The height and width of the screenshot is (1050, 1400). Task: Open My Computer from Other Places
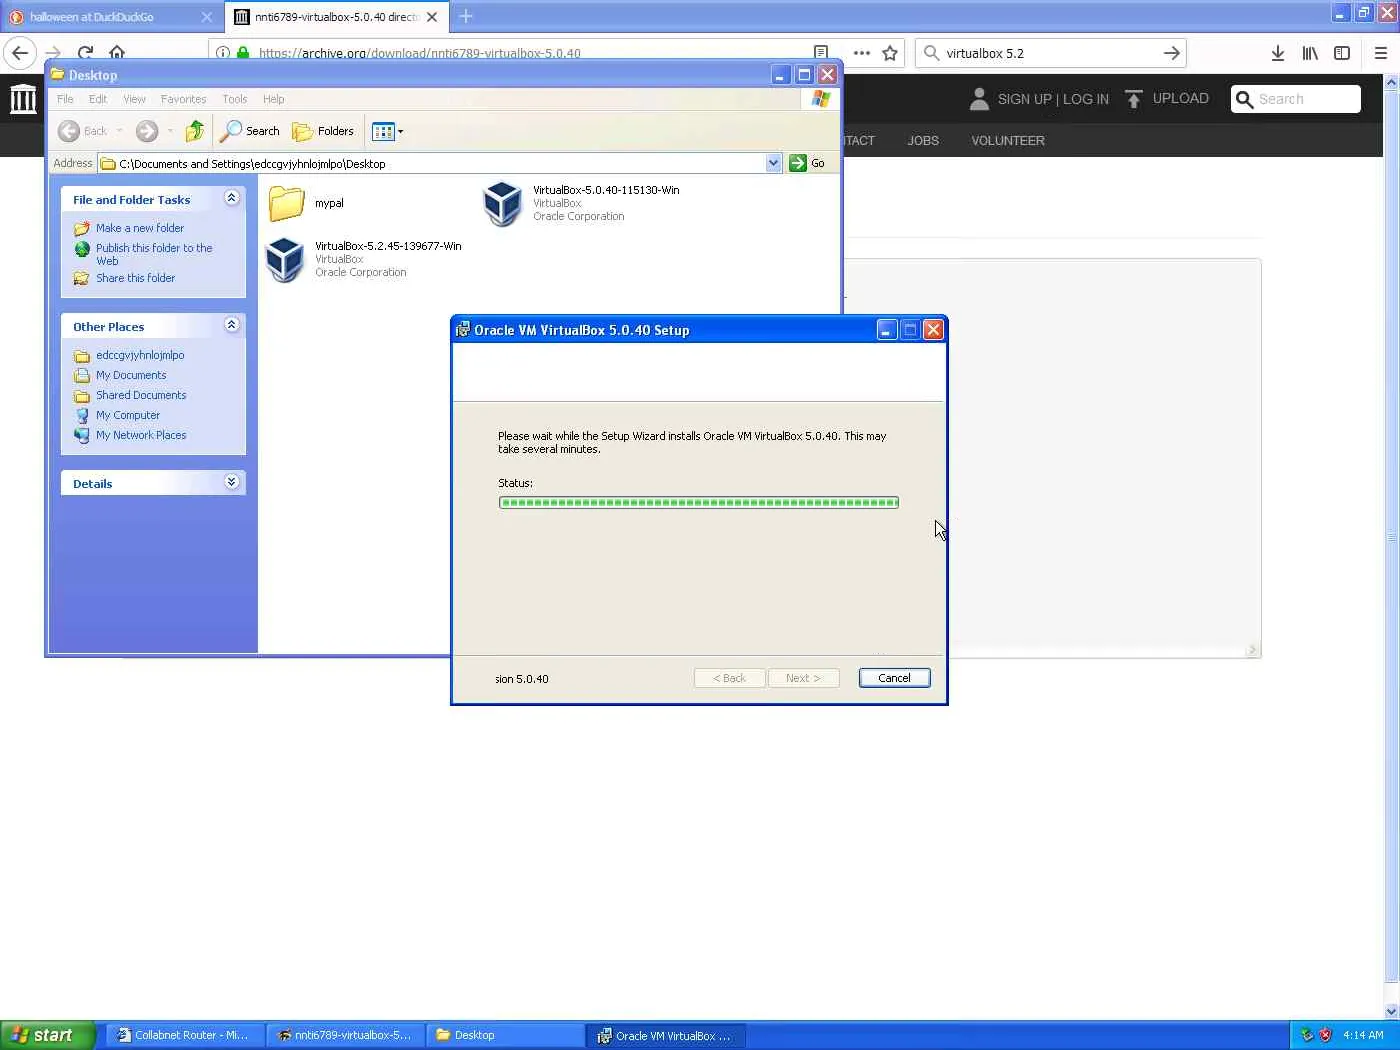point(128,415)
